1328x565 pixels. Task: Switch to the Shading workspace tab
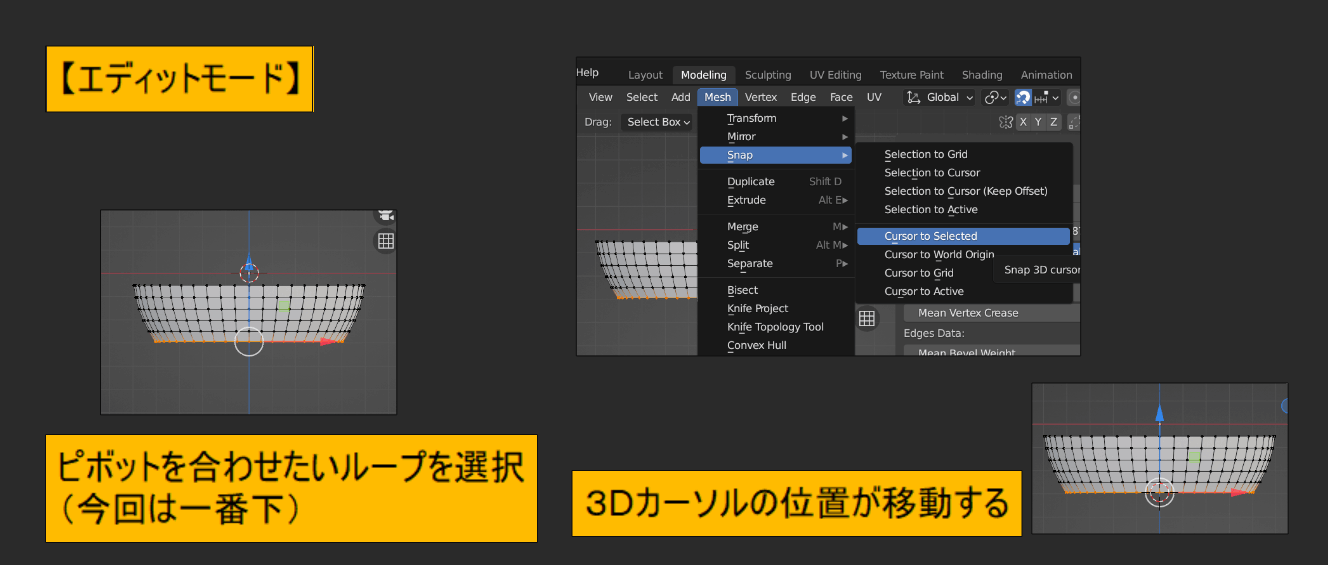pos(982,75)
